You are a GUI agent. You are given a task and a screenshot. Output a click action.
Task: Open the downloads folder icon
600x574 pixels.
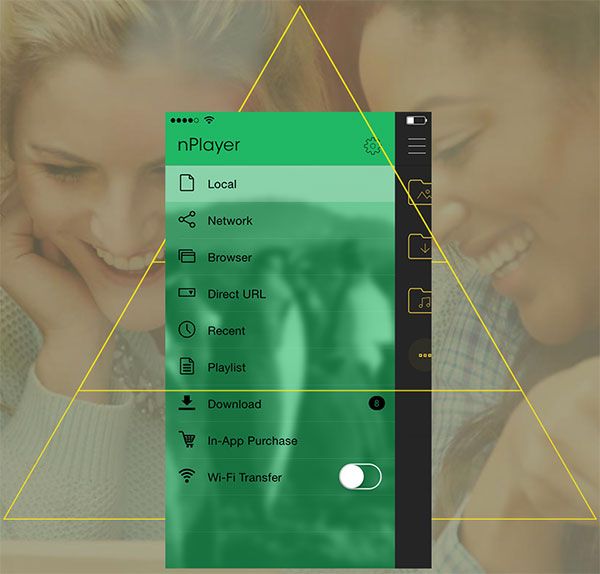(x=420, y=246)
